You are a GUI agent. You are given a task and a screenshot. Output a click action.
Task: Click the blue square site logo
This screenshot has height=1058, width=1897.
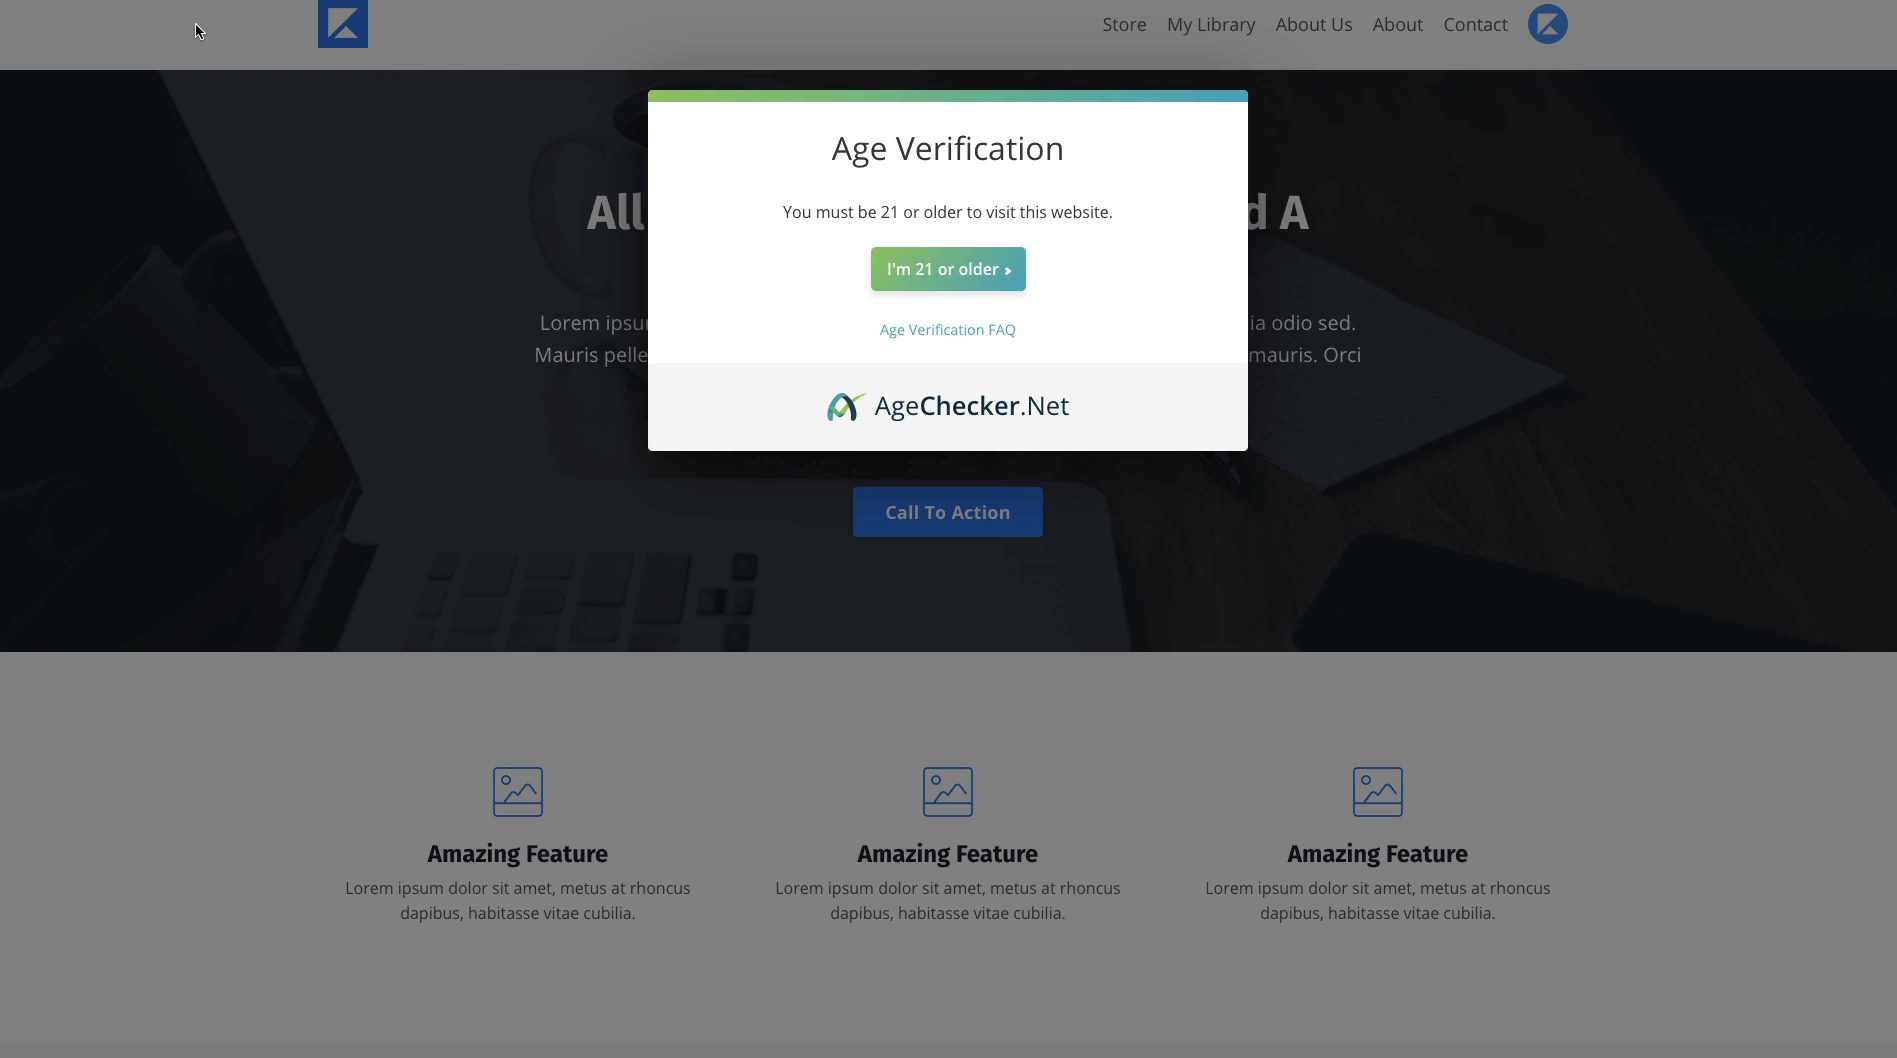[x=343, y=24]
